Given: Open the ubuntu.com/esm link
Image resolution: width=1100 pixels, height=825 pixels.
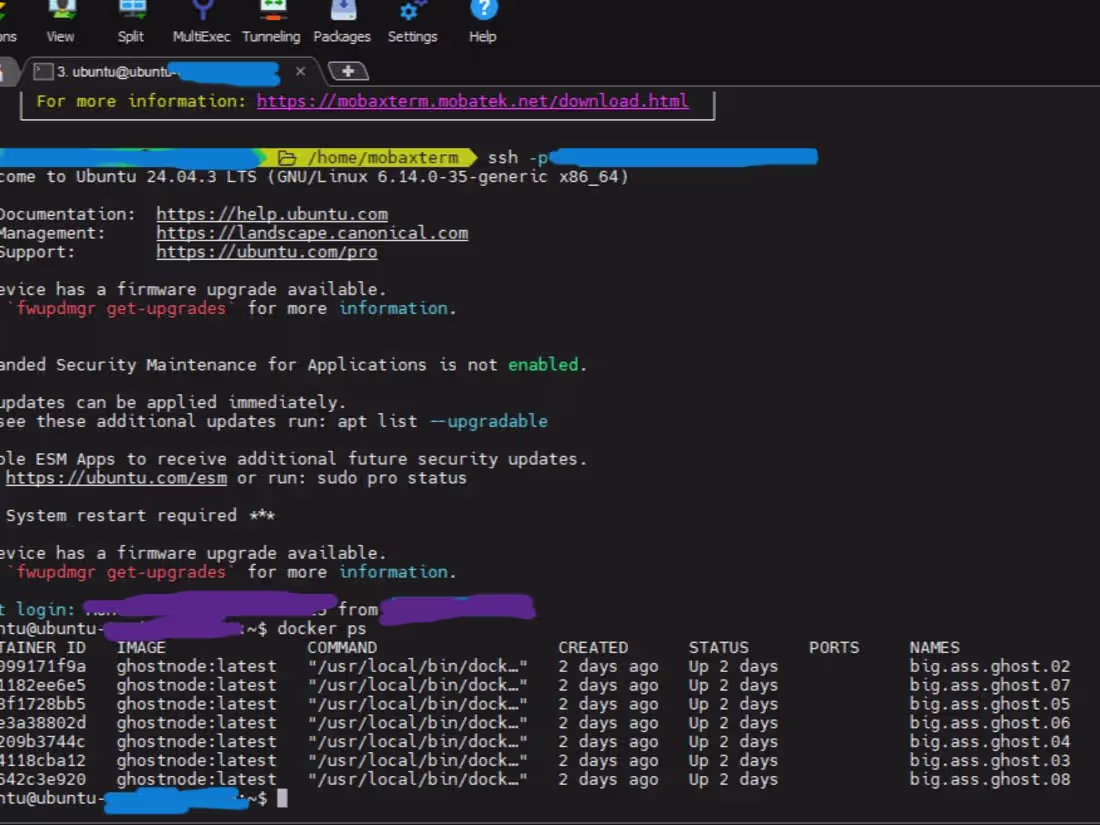Looking at the screenshot, I should tap(116, 478).
